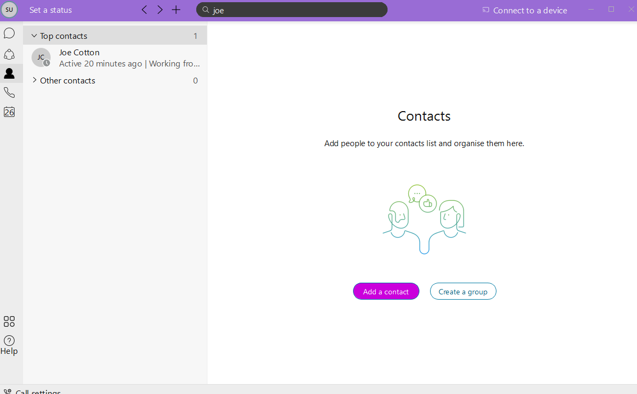Click the Other contacts count 0
Image resolution: width=637 pixels, height=394 pixels.
click(195, 80)
